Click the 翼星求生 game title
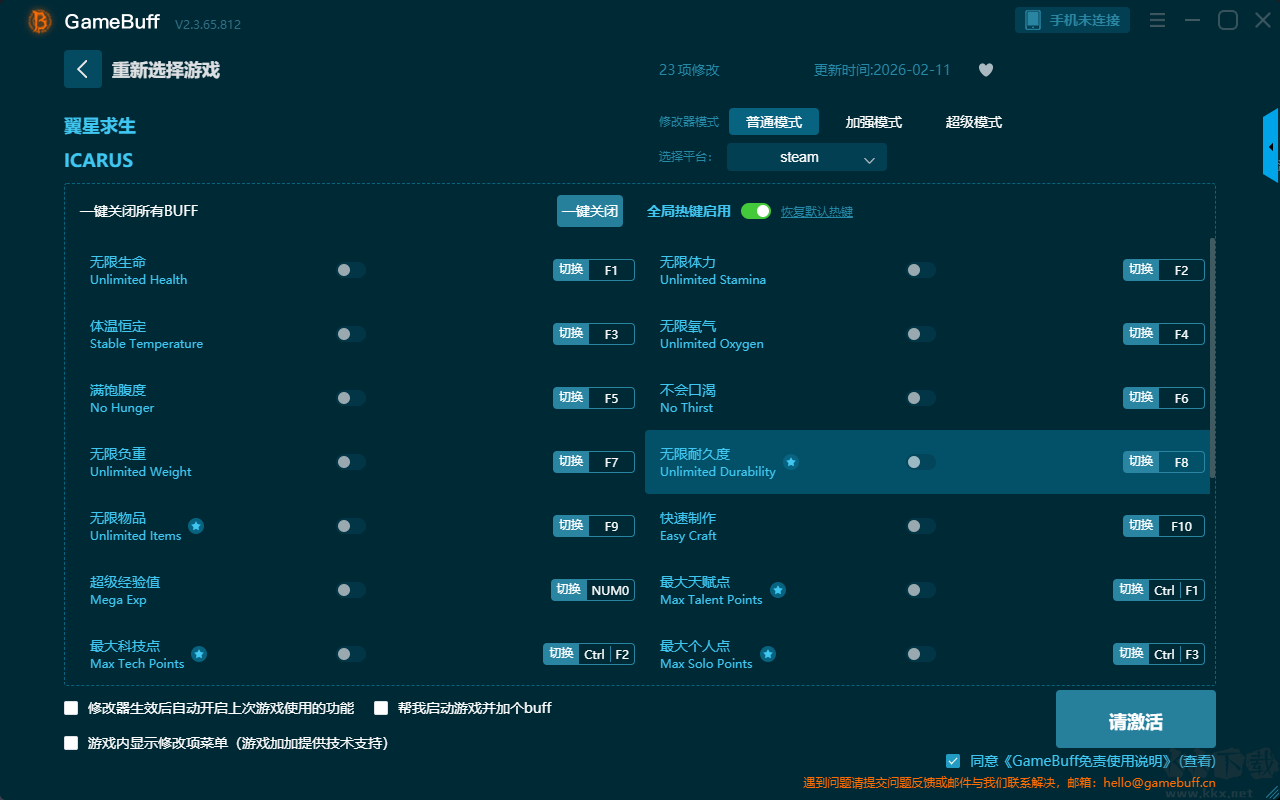Image resolution: width=1280 pixels, height=800 pixels. click(100, 126)
